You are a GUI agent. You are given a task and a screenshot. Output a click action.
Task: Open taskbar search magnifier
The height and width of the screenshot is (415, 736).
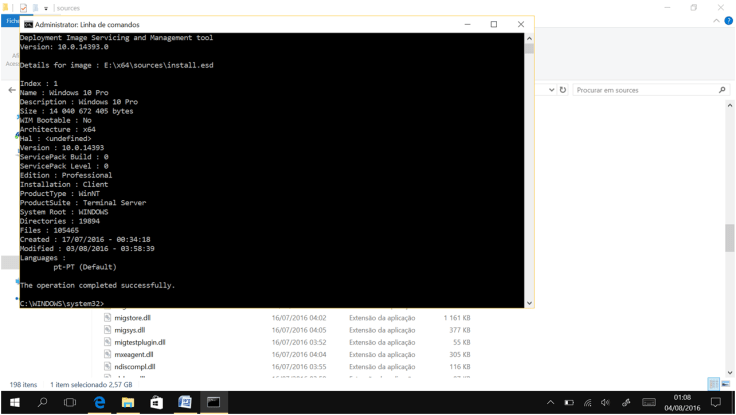click(x=42, y=402)
